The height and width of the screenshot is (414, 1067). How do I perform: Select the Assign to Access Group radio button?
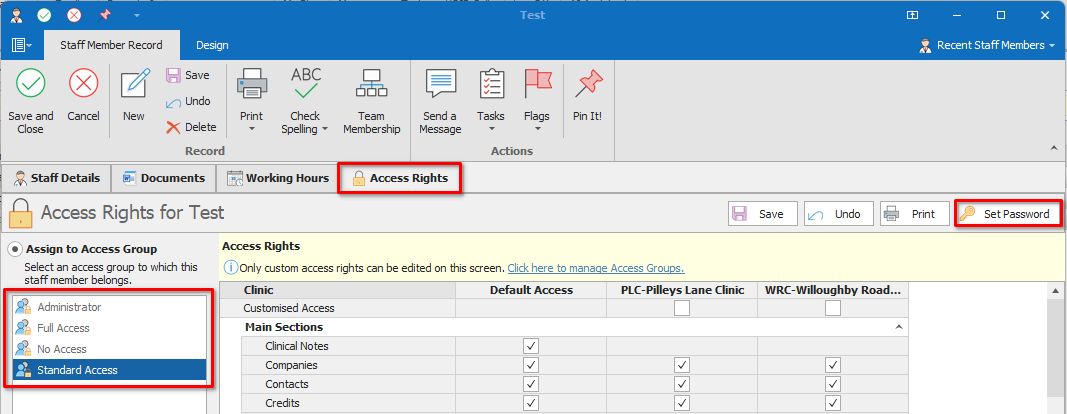pos(15,249)
